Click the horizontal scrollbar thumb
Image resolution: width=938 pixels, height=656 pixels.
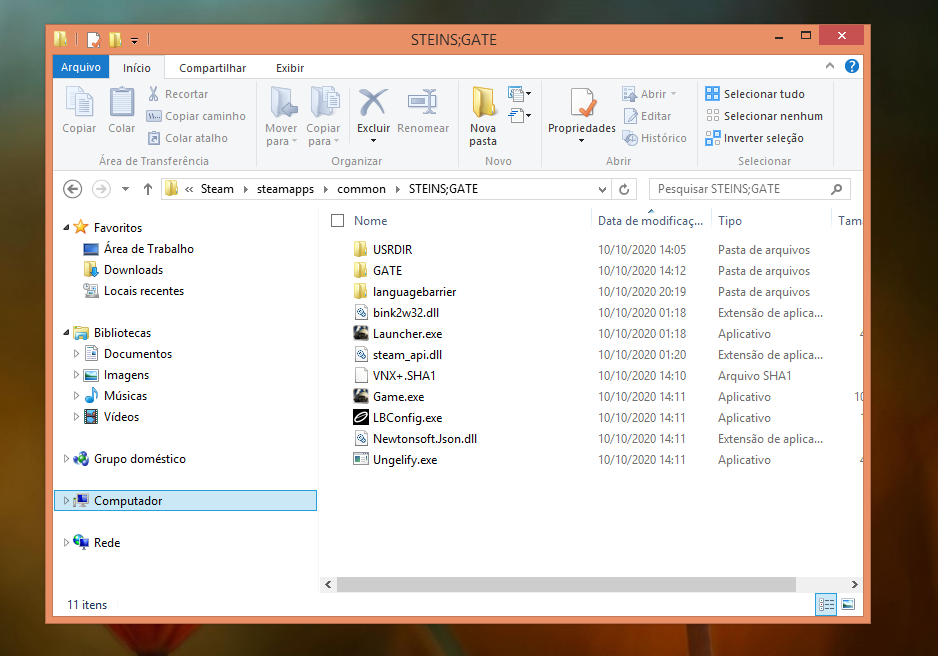coord(566,584)
